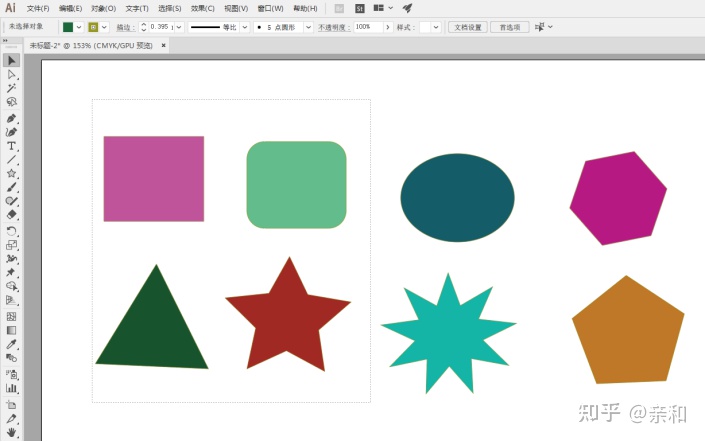Image resolution: width=705 pixels, height=442 pixels.
Task: Open the 效果(C) menu
Action: coord(202,9)
